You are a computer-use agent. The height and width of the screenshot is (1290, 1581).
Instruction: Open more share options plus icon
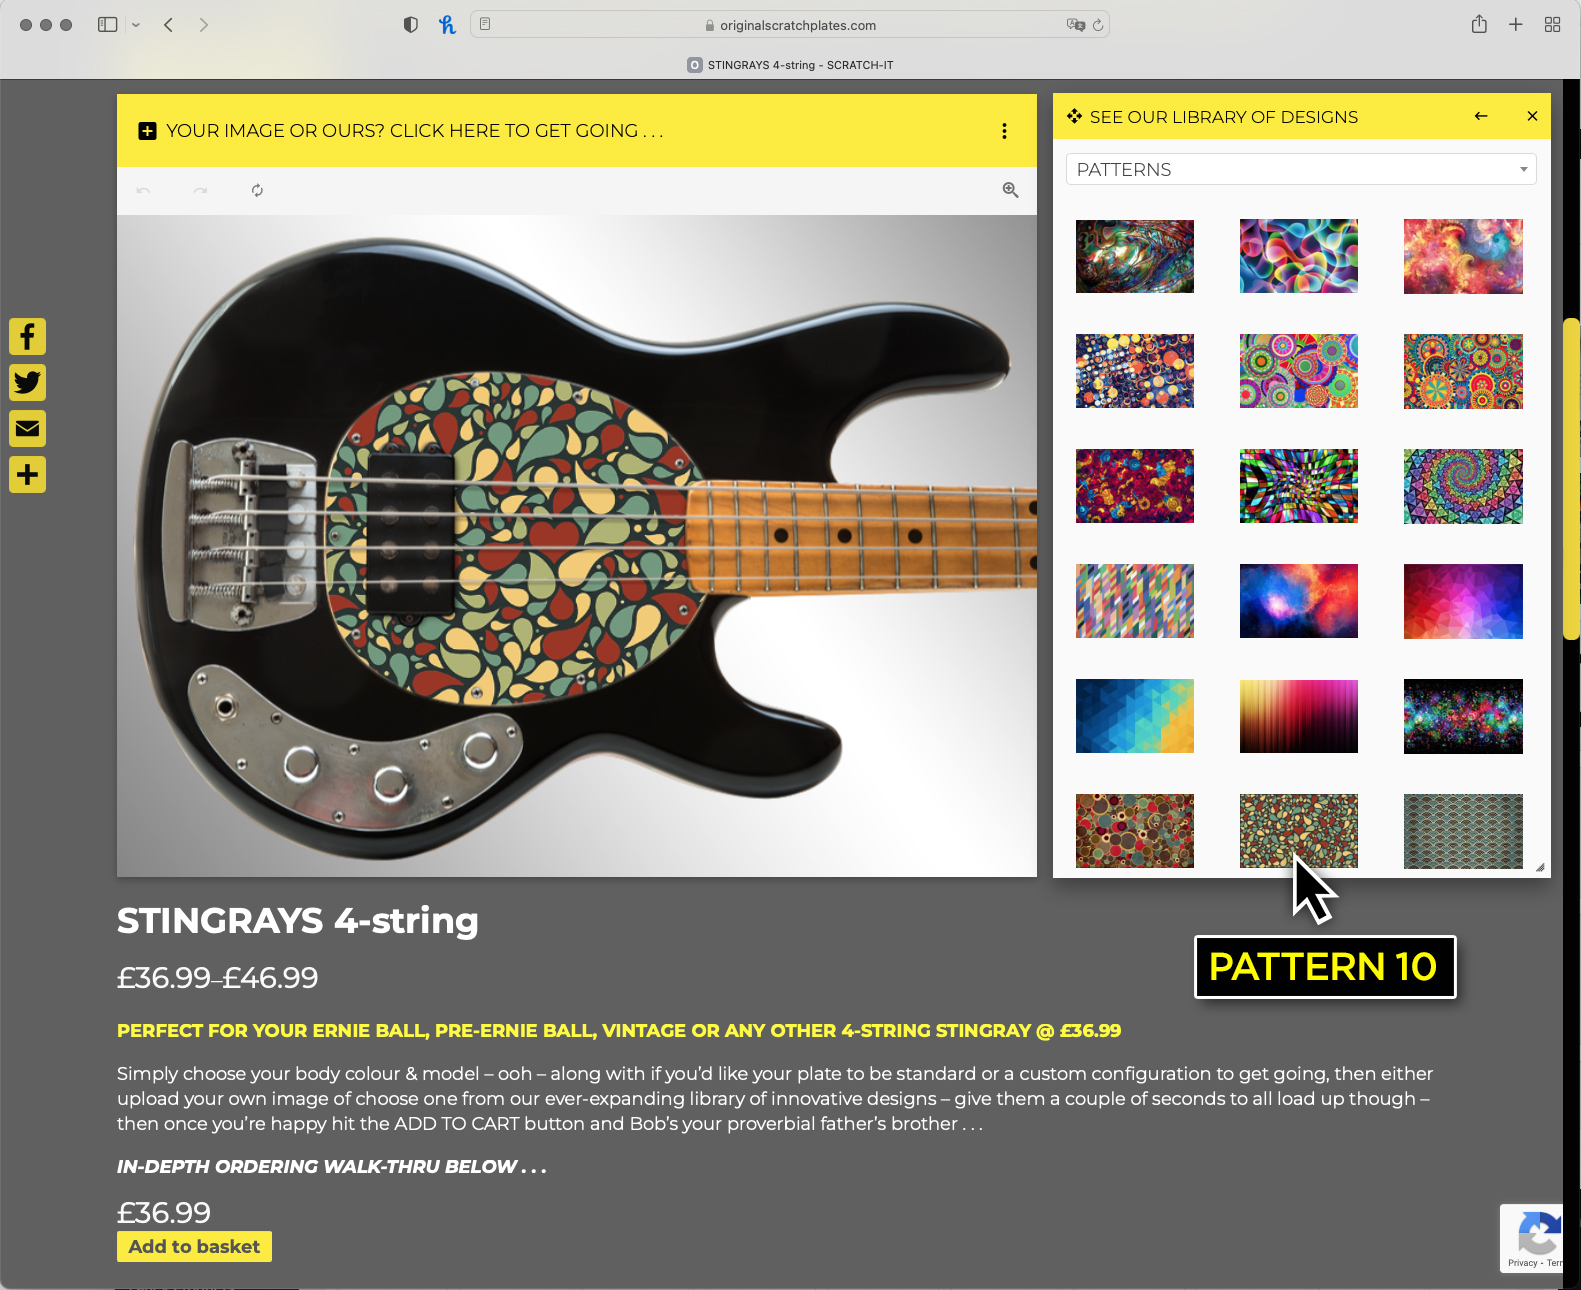click(28, 474)
